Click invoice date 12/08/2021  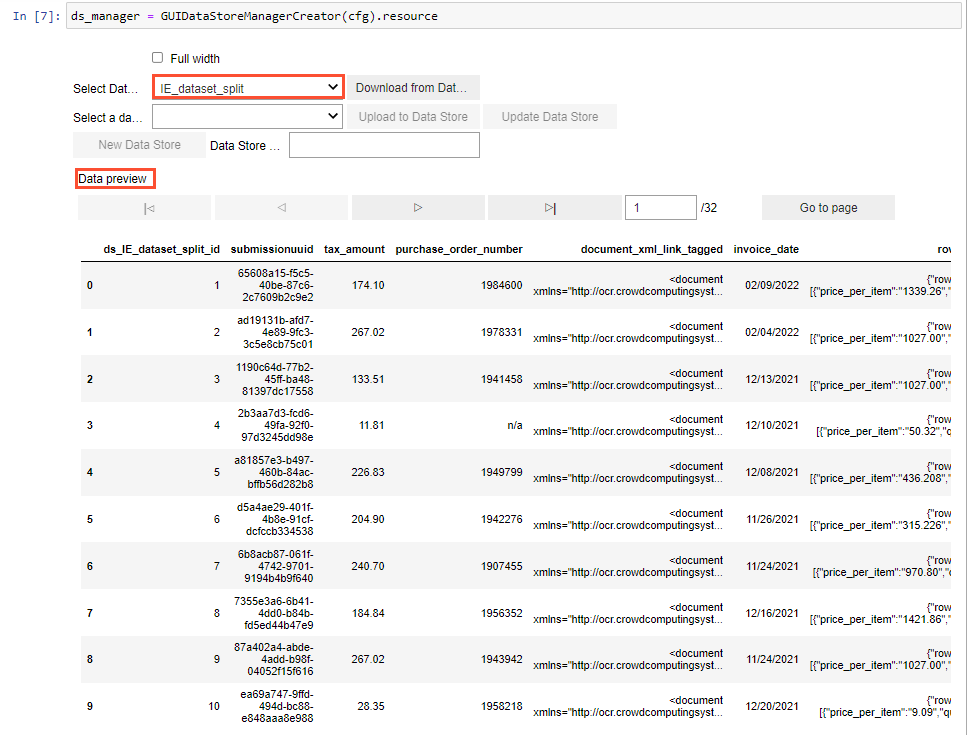point(772,472)
